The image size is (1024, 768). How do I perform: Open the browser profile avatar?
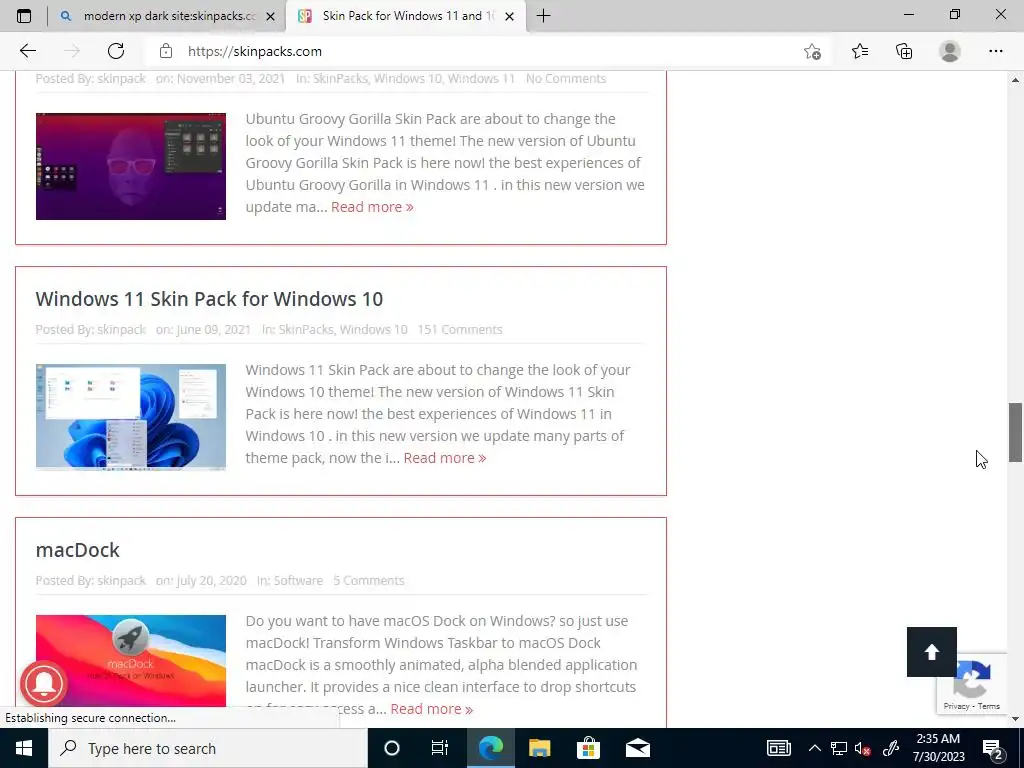click(x=950, y=51)
